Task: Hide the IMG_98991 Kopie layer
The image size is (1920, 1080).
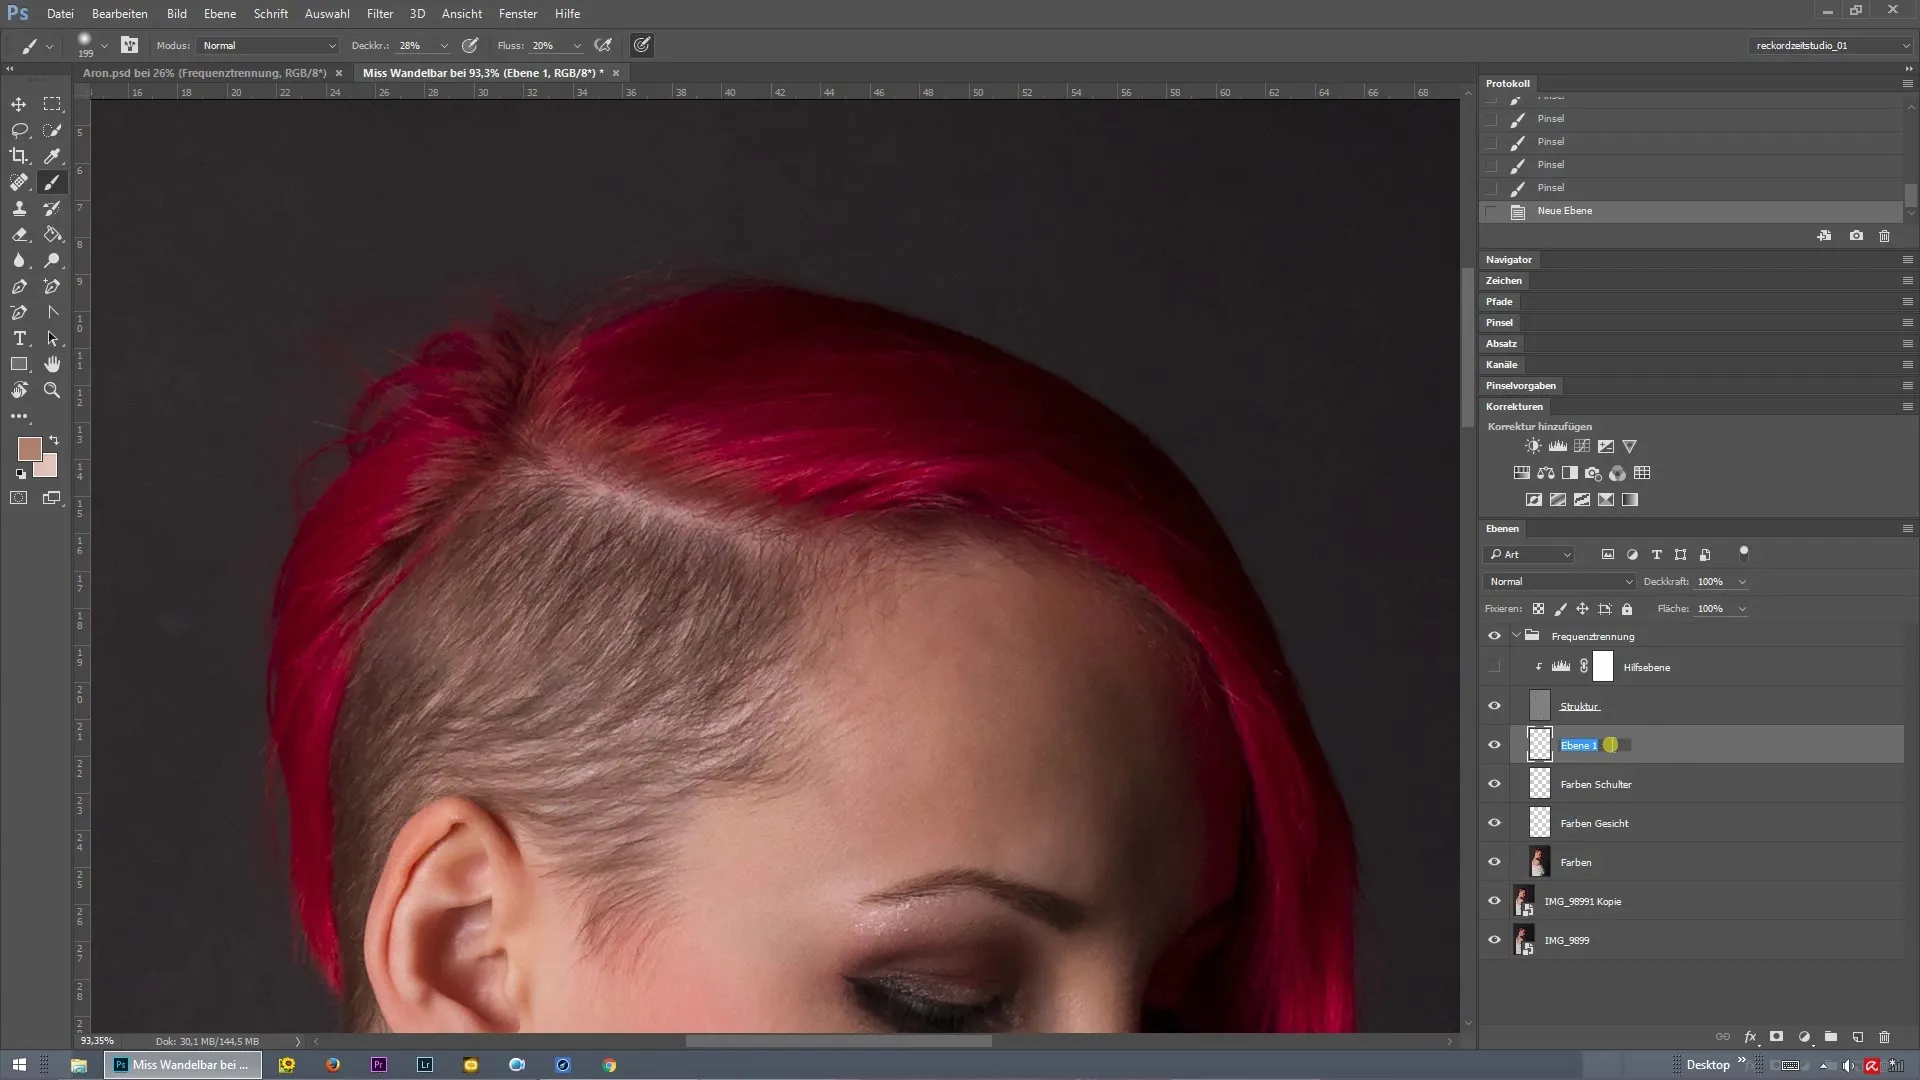Action: click(1494, 901)
